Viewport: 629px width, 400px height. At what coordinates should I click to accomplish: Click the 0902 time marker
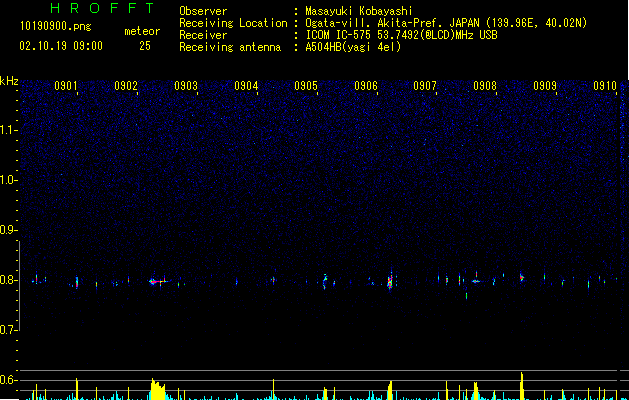point(126,86)
